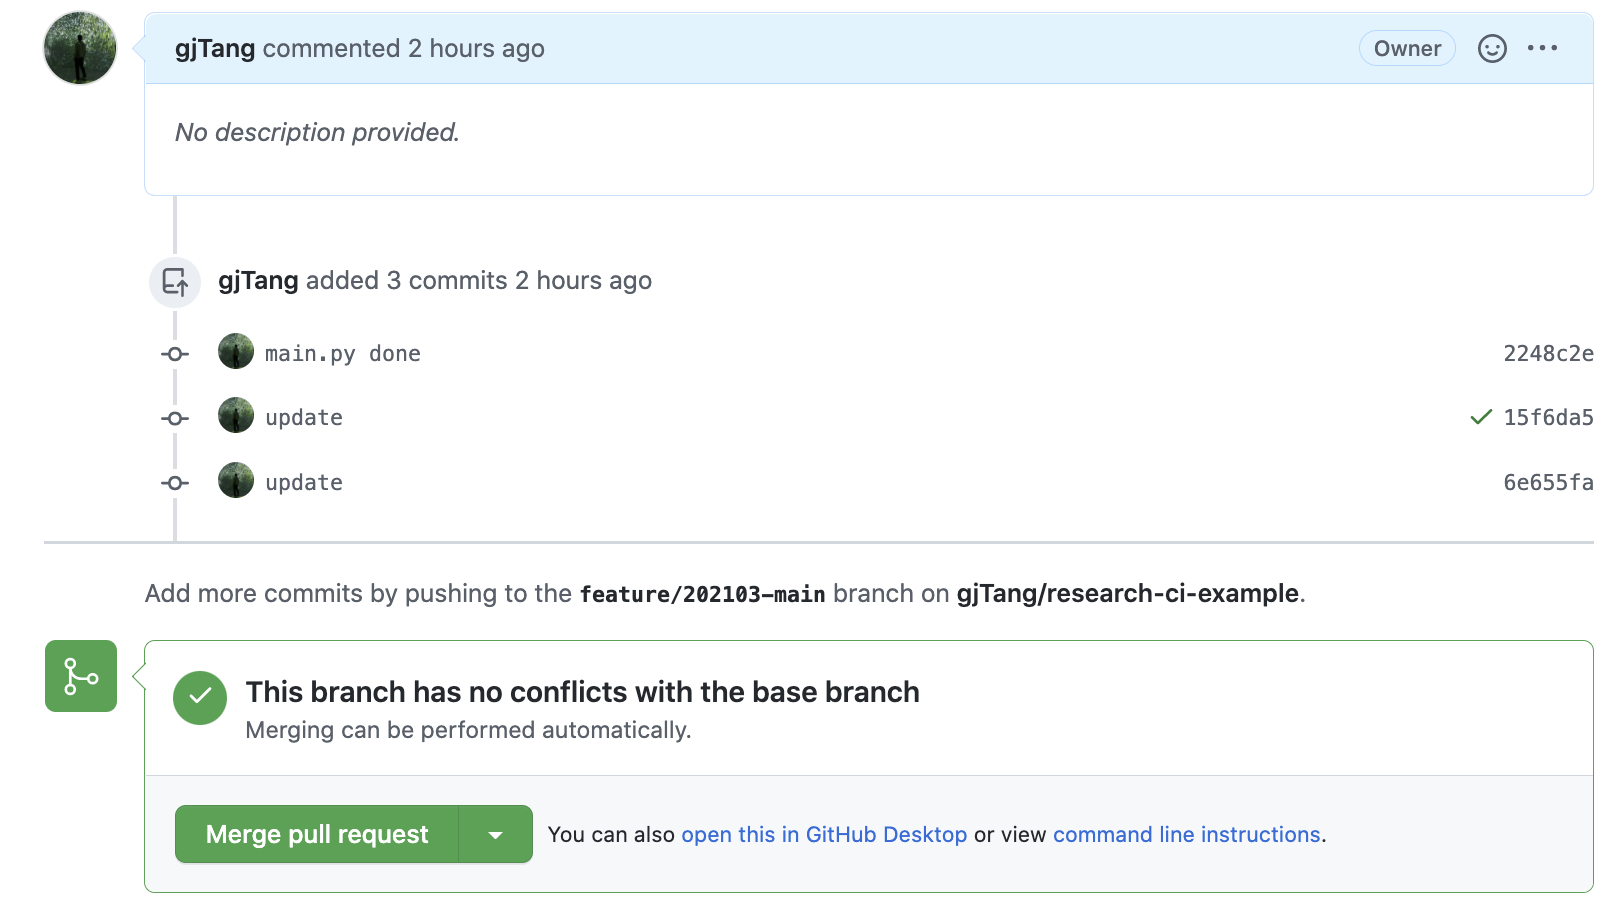This screenshot has width=1602, height=904.
Task: Click the avatar beside main.py done commit
Action: click(236, 351)
